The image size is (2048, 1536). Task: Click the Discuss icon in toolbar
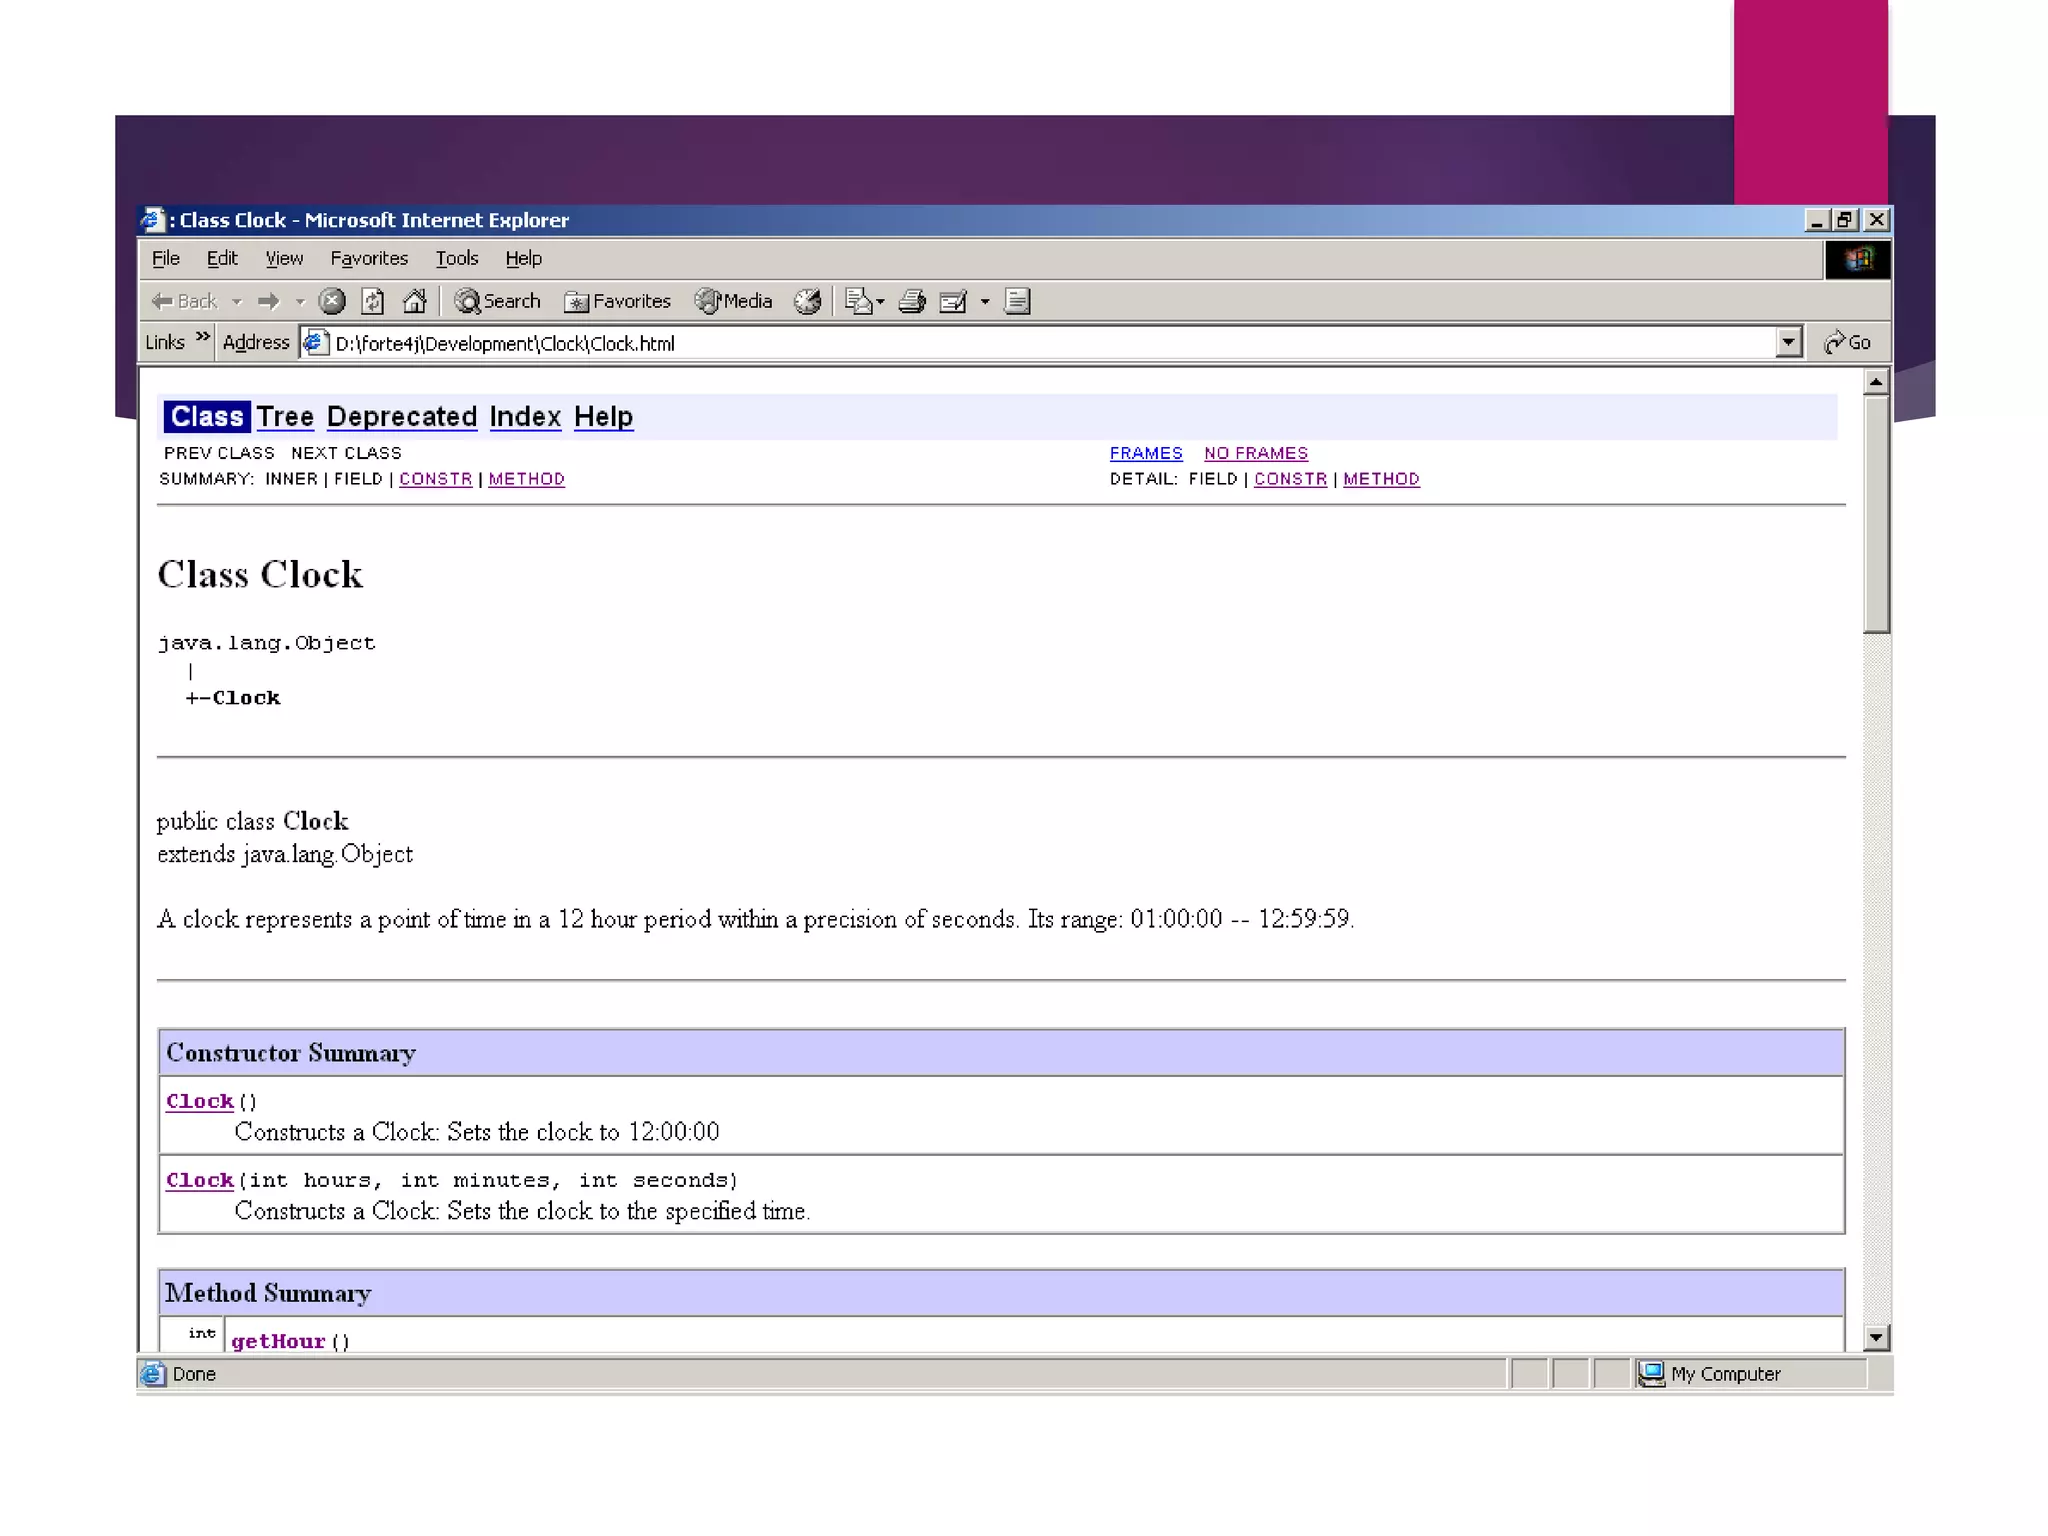pyautogui.click(x=1017, y=301)
